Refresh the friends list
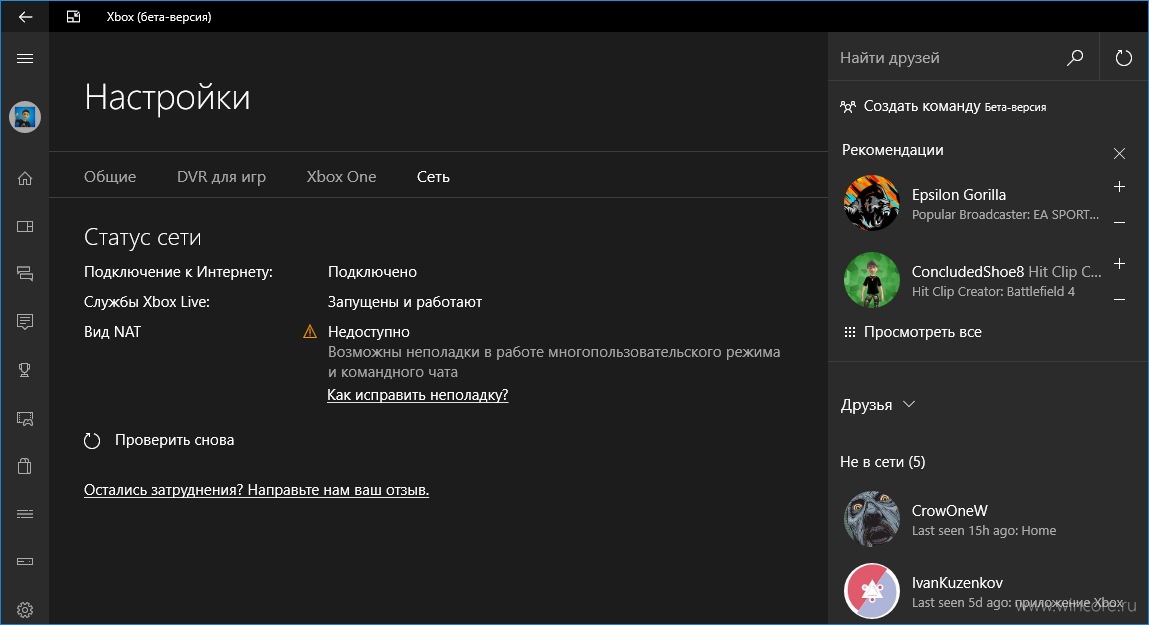Screen dimensions: 1149x625 coord(1123,57)
